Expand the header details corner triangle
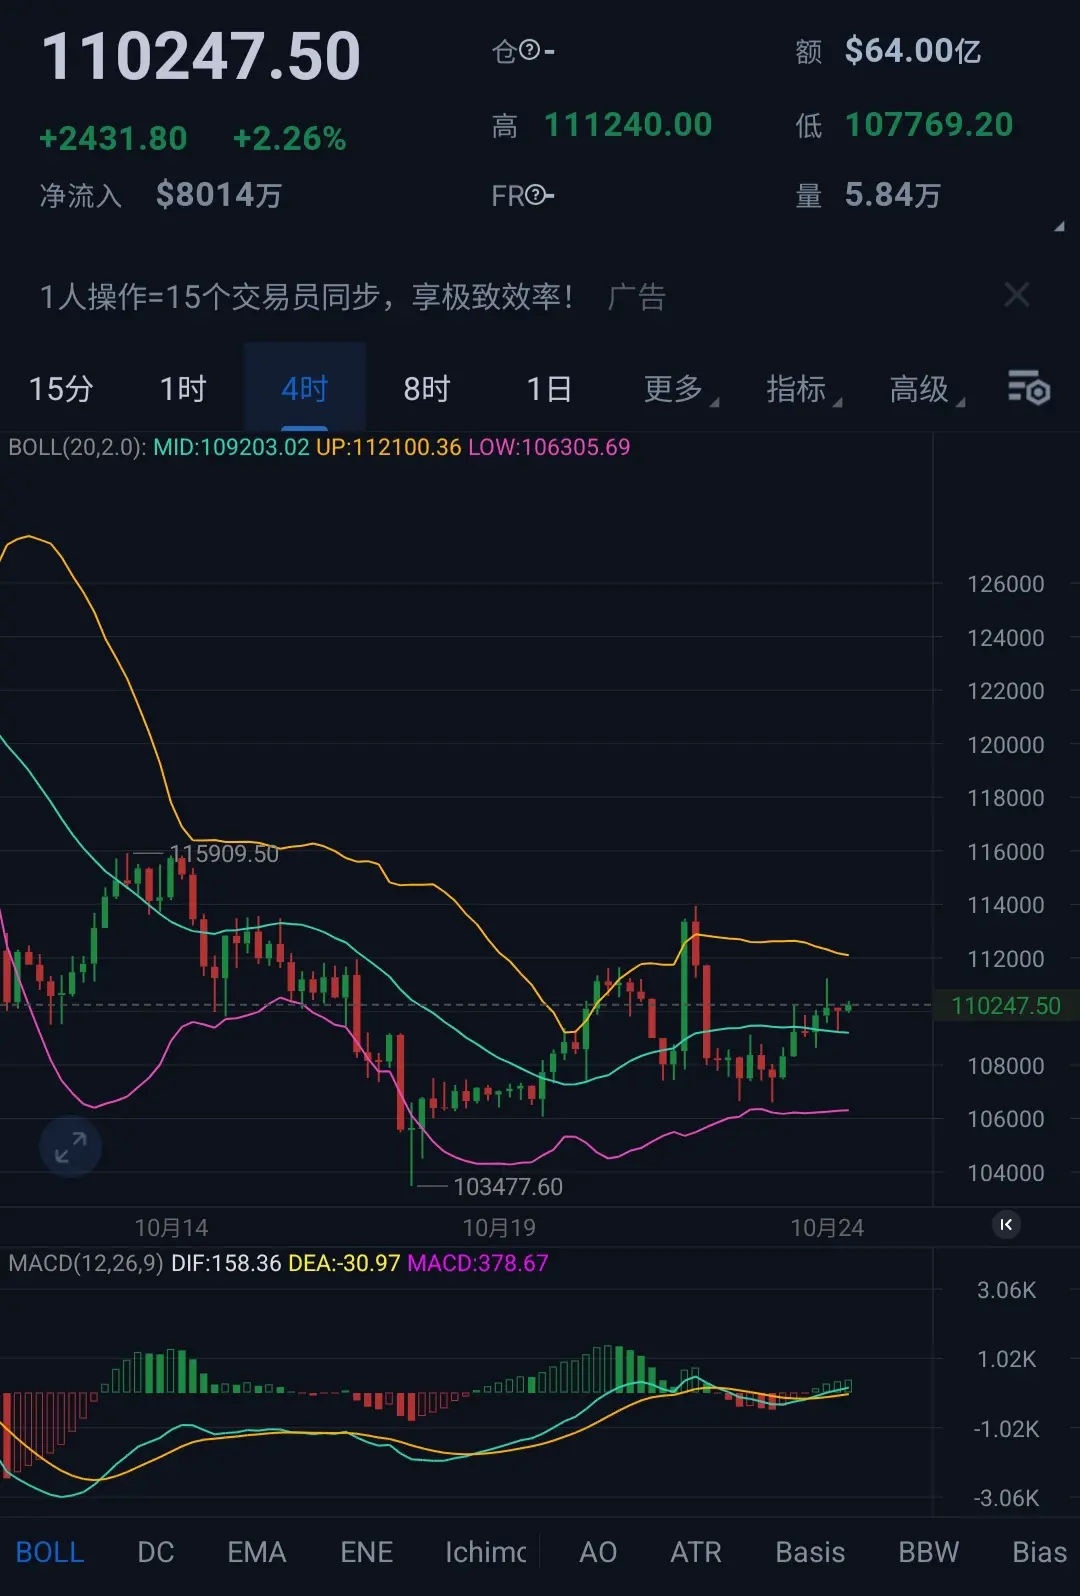This screenshot has height=1596, width=1080. [1059, 227]
